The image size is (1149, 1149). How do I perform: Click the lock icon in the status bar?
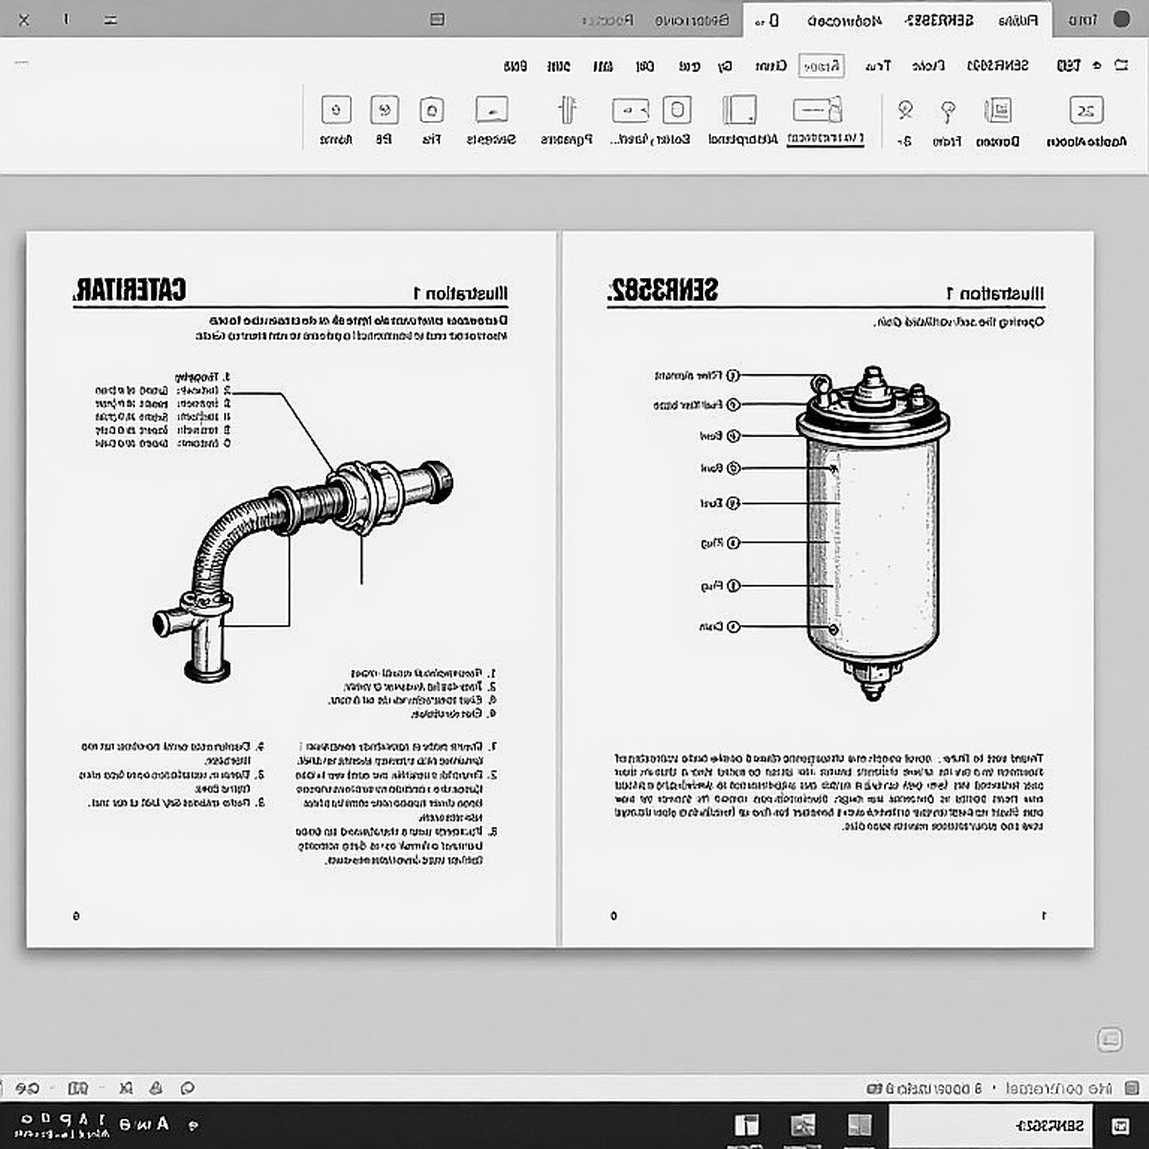155,1088
